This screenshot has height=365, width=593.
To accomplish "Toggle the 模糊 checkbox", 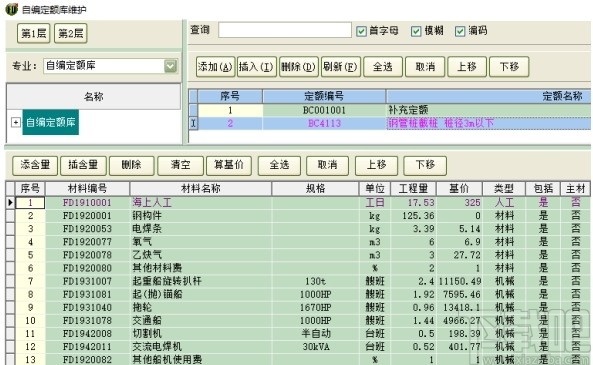I will click(x=416, y=31).
